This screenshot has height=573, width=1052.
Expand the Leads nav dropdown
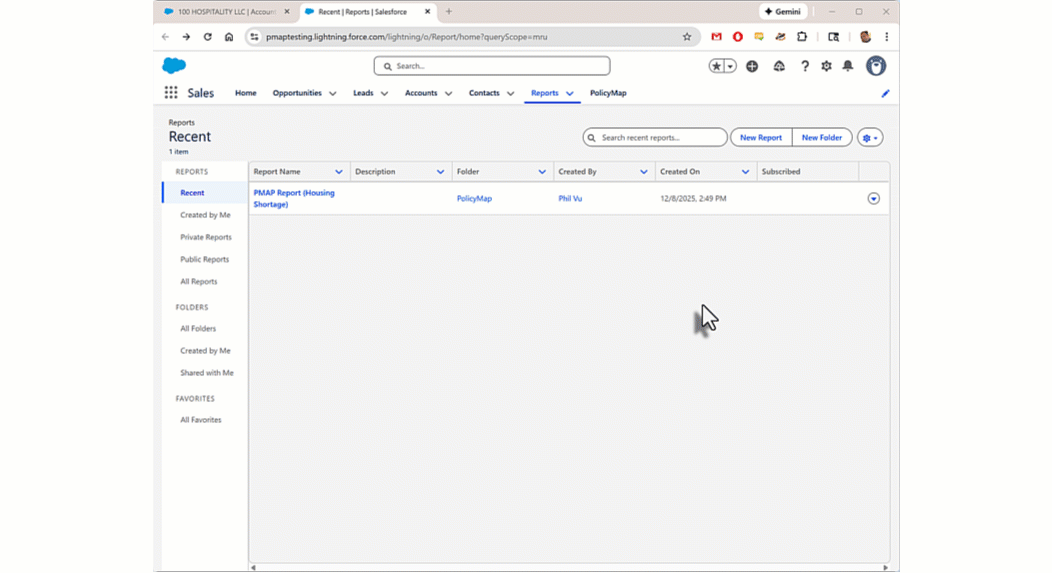pos(384,93)
